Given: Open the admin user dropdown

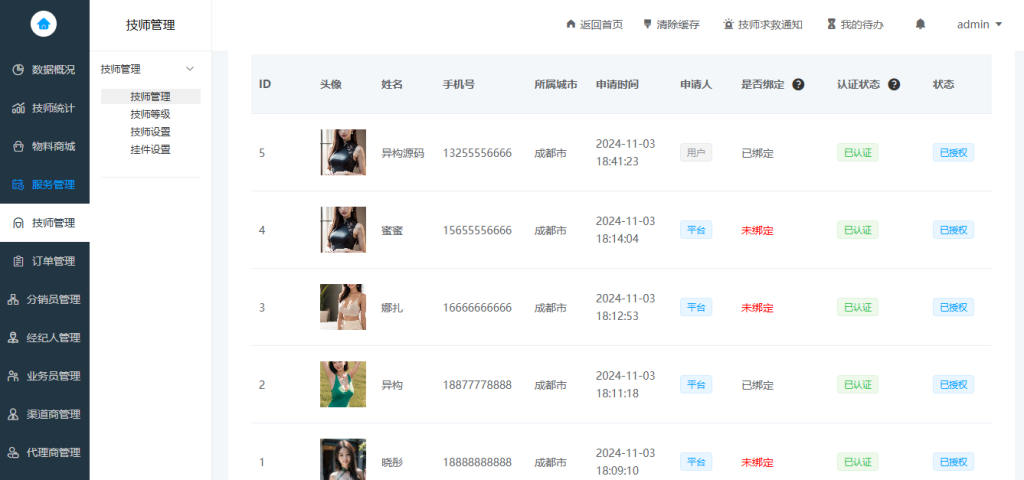Looking at the screenshot, I should click(x=979, y=24).
